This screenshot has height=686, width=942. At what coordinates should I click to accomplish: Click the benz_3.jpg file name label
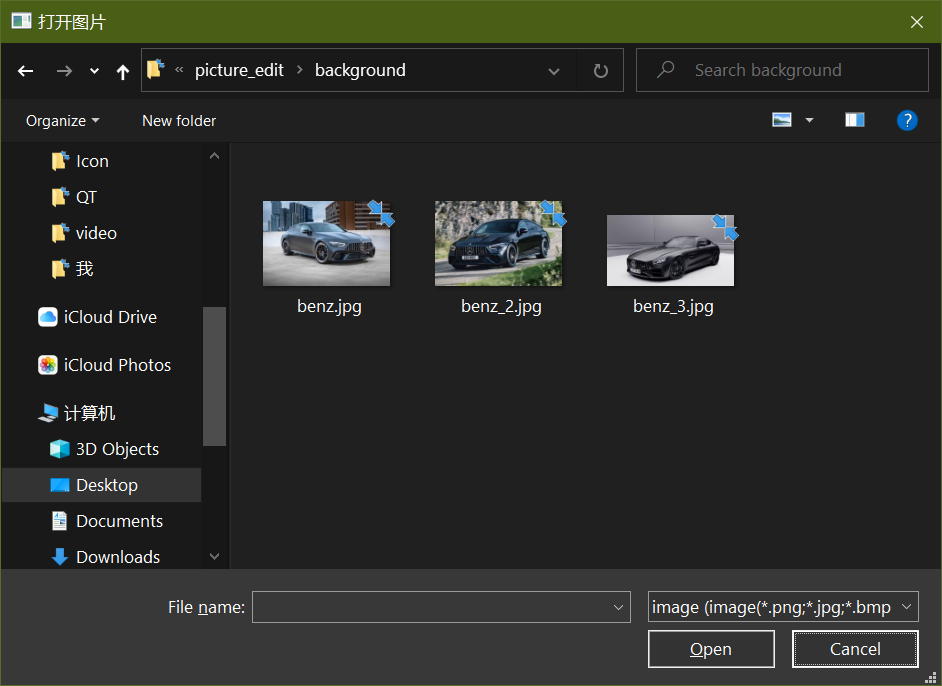[673, 306]
